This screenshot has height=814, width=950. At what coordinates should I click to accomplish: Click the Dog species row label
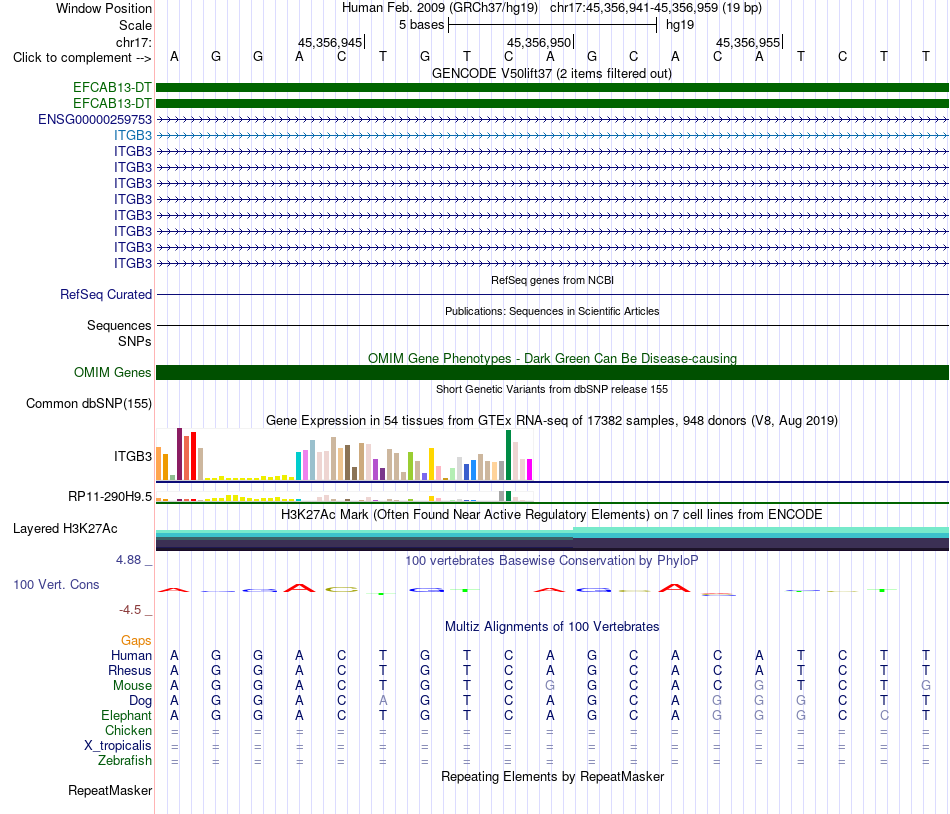pyautogui.click(x=140, y=701)
